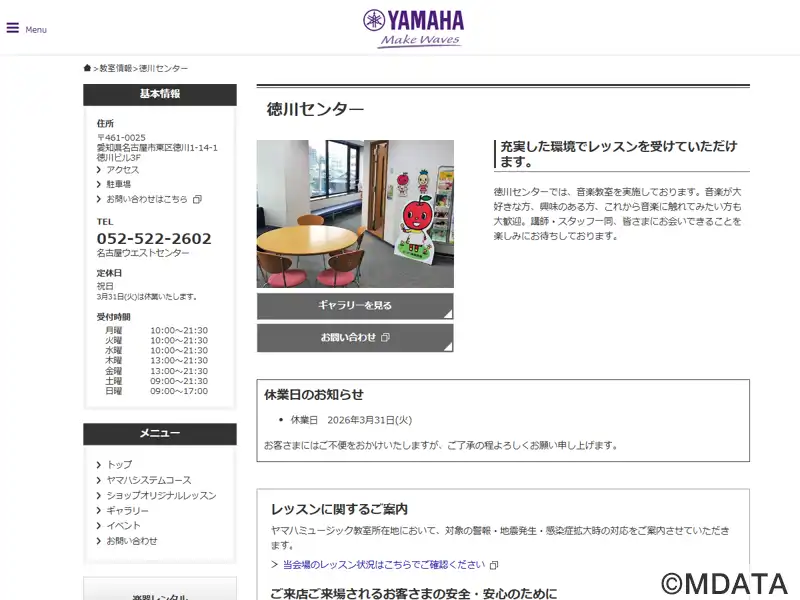Click the 休業日 2026年3月31日(火) entry
The height and width of the screenshot is (600, 800).
pyautogui.click(x=351, y=420)
